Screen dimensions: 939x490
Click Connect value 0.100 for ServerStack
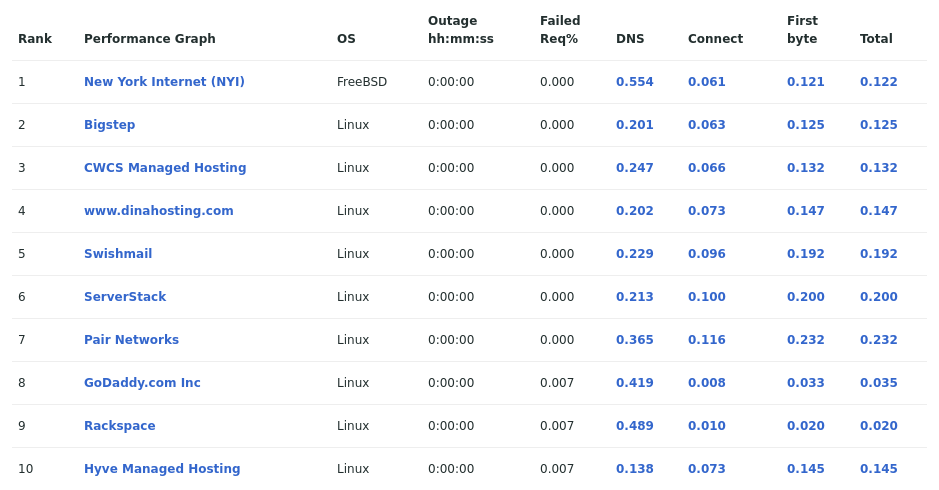coord(707,297)
